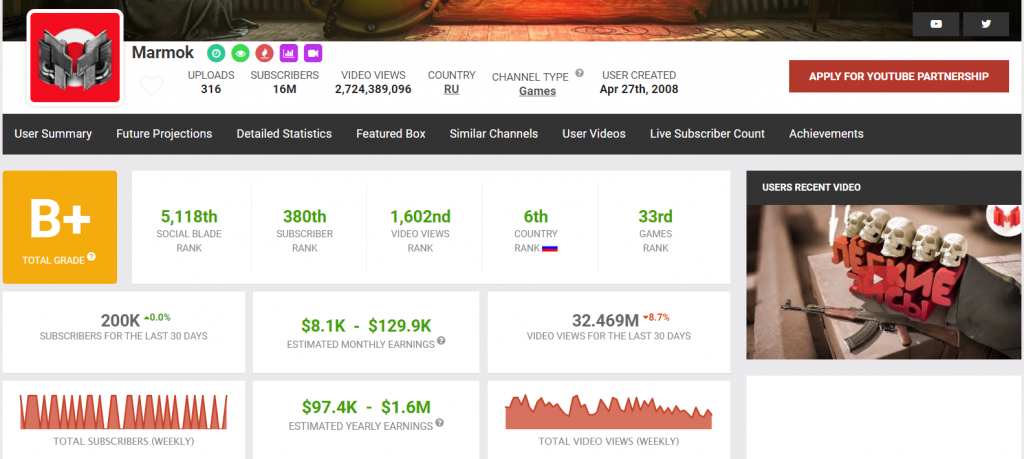
Task: Click the green eye badge icon
Action: (x=240, y=52)
